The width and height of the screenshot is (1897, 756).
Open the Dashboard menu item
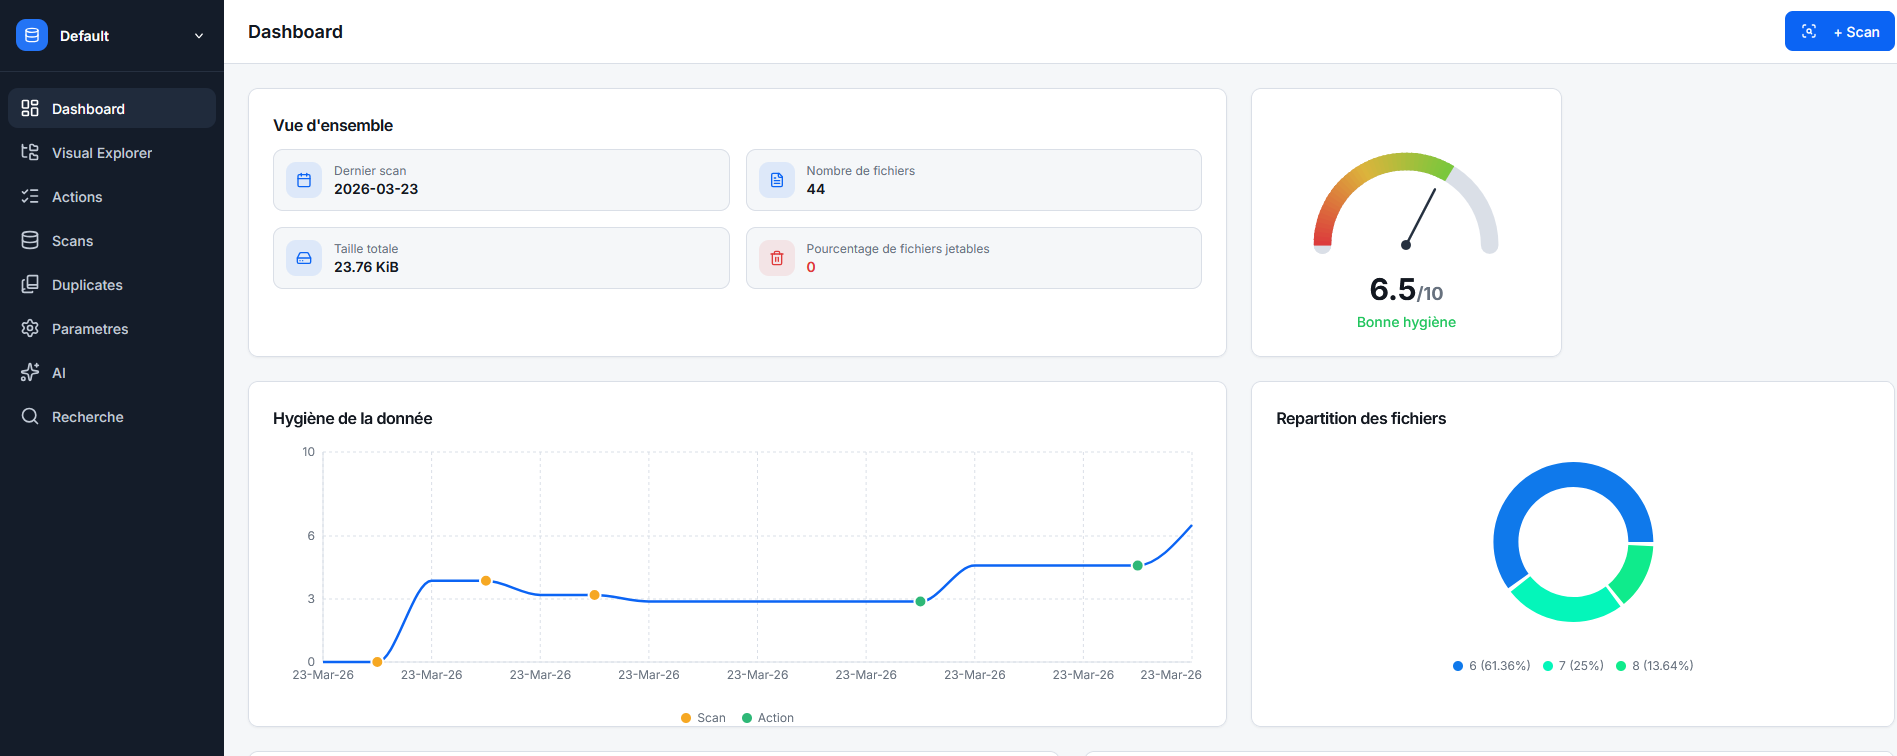pos(112,108)
